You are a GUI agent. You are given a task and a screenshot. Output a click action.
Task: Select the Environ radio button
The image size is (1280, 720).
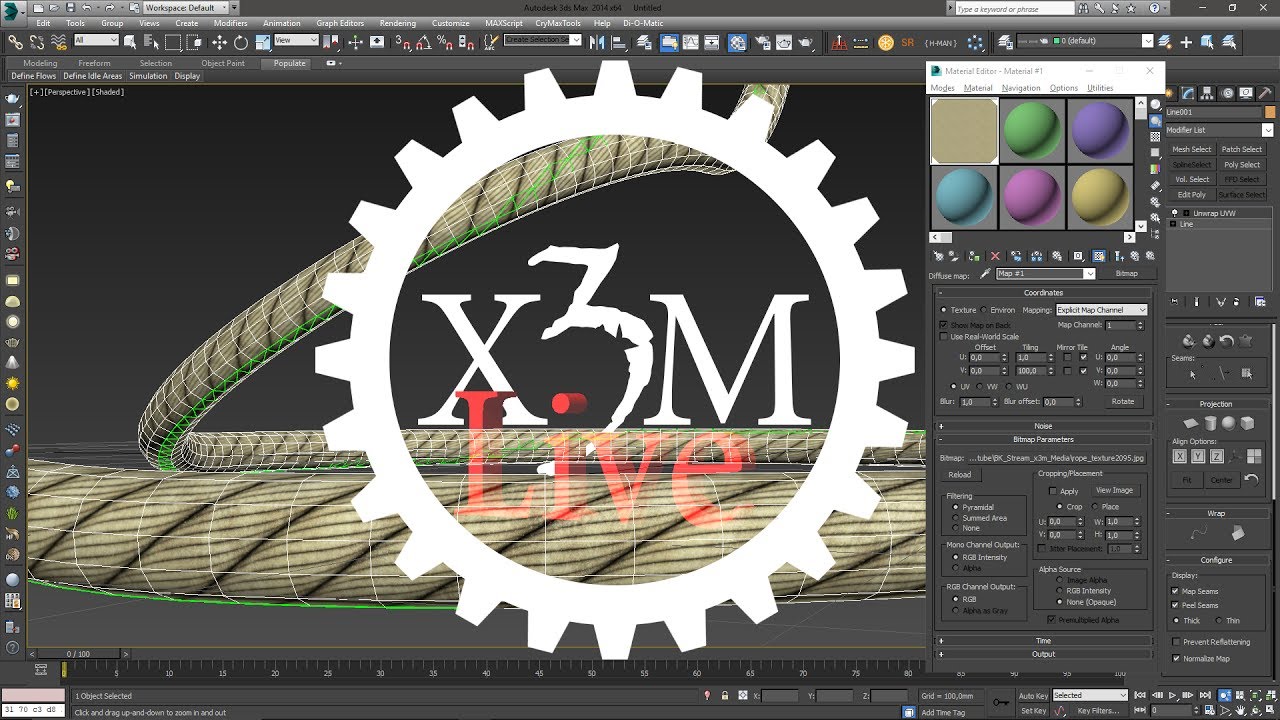[x=984, y=310]
